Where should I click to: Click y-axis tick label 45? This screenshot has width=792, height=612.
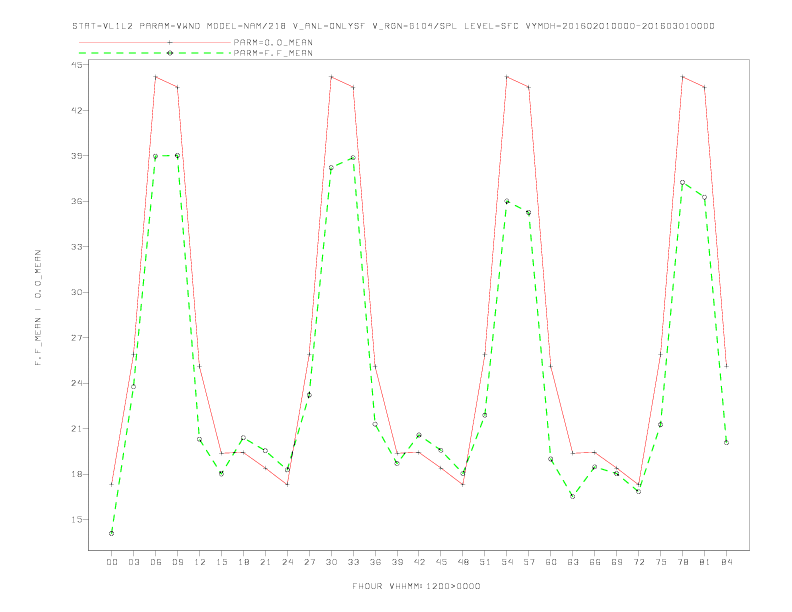click(77, 65)
